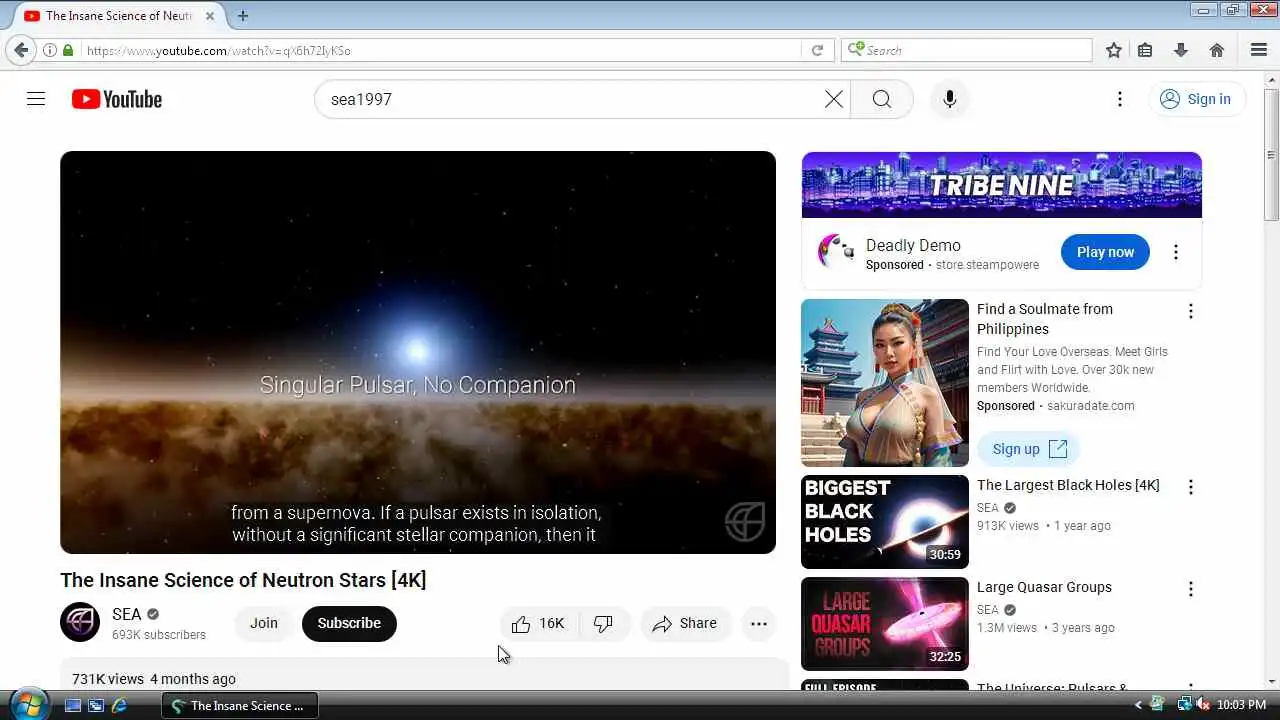Click the channel watermark on video
The height and width of the screenshot is (720, 1280).
[x=745, y=521]
